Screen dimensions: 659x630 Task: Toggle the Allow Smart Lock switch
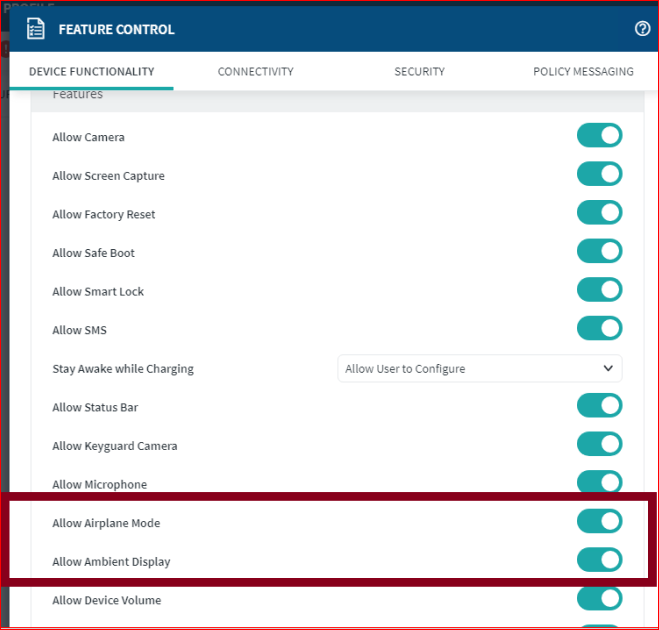click(x=599, y=291)
